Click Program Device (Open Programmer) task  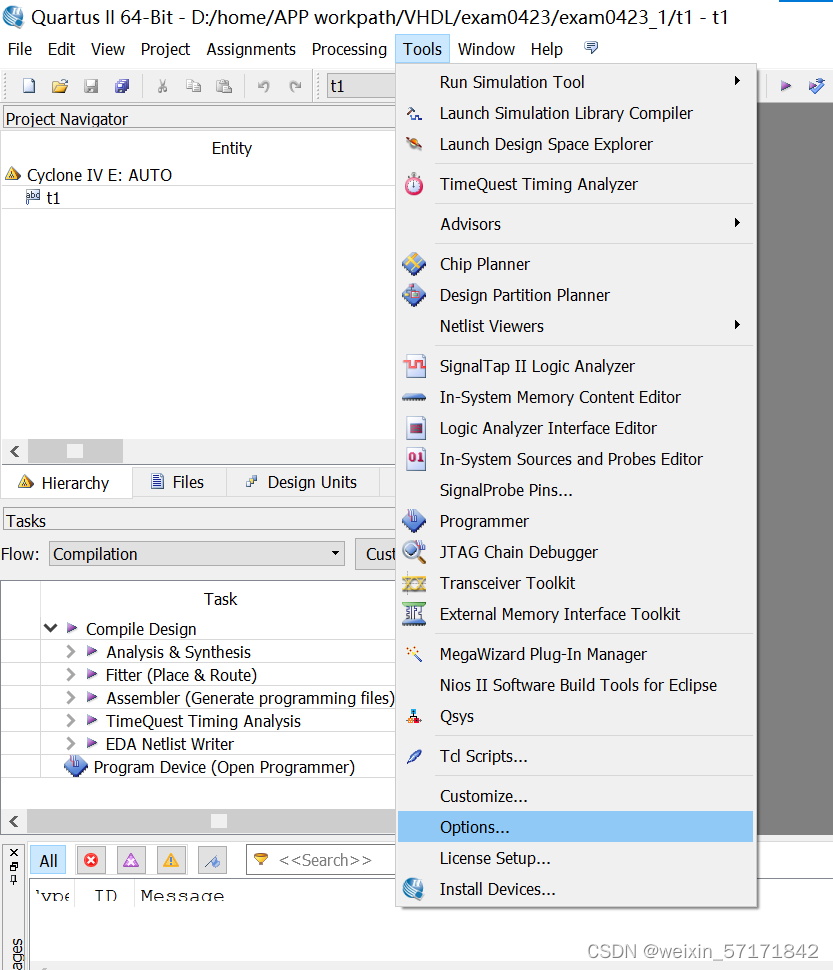(x=224, y=767)
